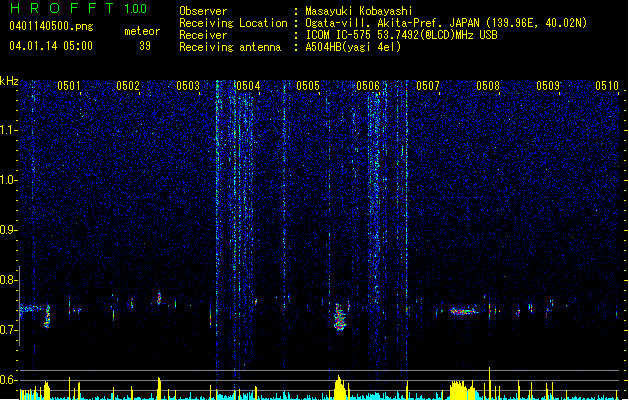Select the 0507 time marker label
This screenshot has width=629, height=400.
tap(428, 86)
